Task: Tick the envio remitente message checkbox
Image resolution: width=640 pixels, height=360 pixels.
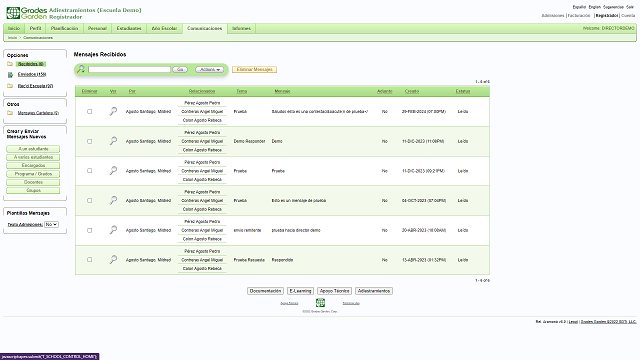Action: tap(89, 230)
